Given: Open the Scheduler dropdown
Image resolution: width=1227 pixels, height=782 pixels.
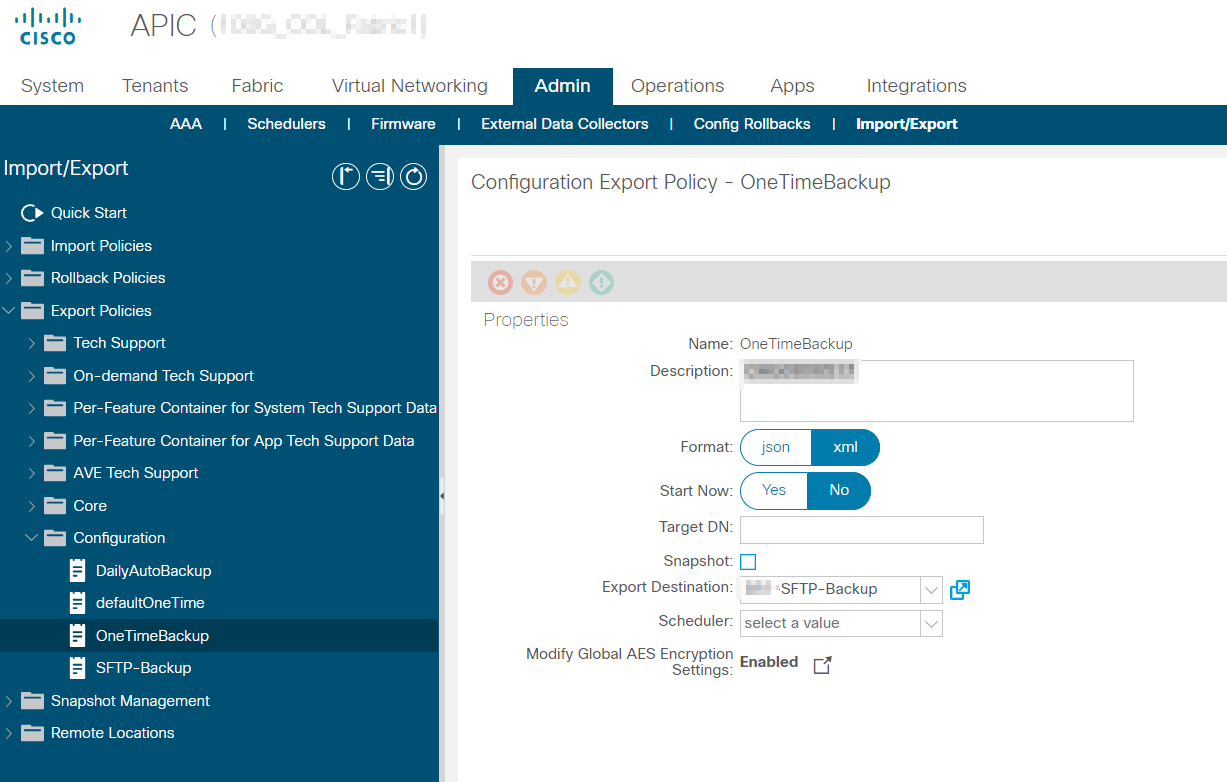Looking at the screenshot, I should click(x=931, y=624).
